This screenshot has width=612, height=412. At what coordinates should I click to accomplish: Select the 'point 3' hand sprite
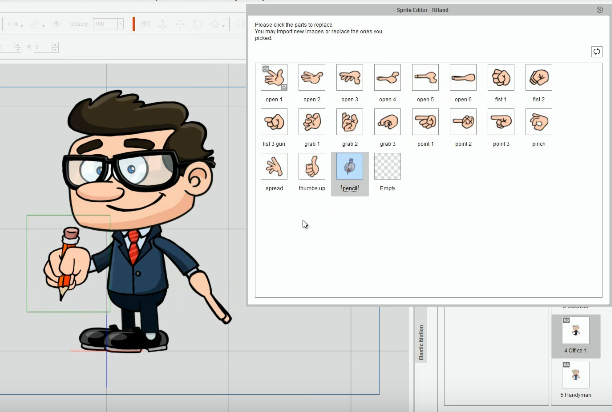[501, 122]
